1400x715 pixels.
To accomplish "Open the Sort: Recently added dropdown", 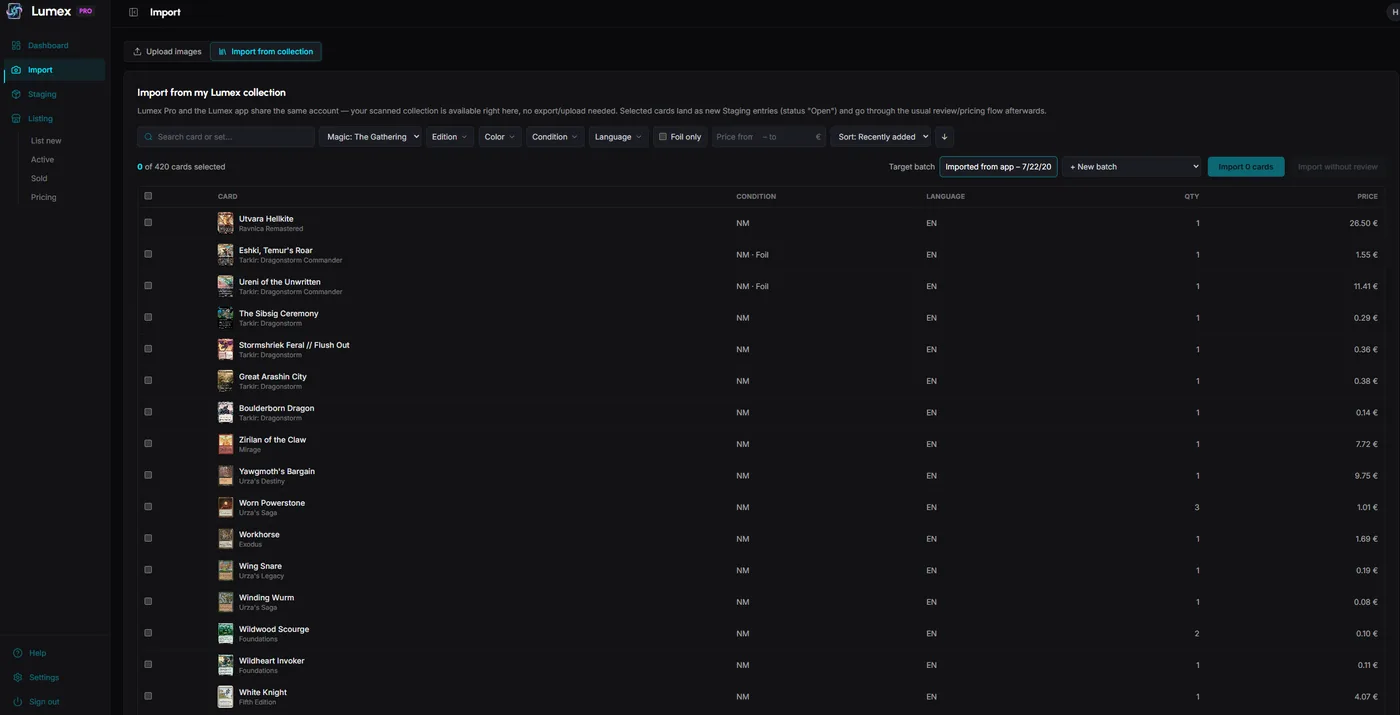I will tap(883, 137).
